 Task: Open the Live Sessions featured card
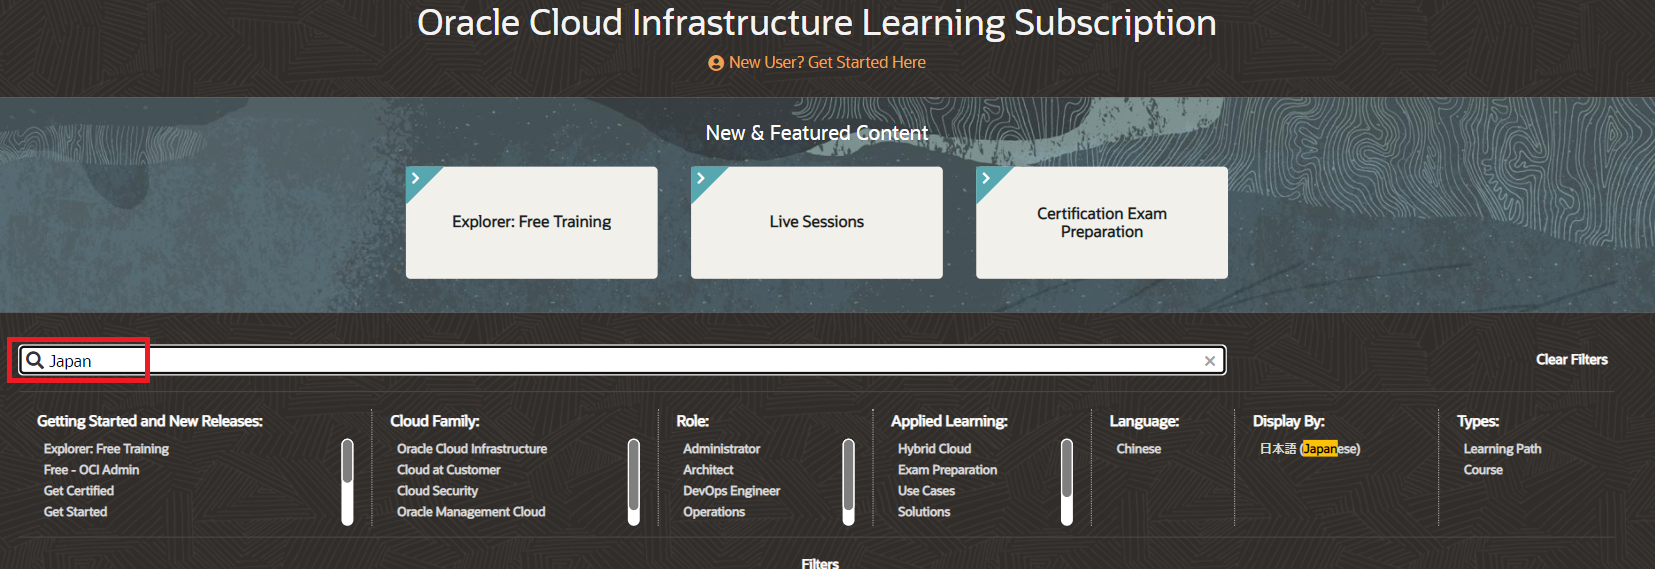tap(817, 222)
